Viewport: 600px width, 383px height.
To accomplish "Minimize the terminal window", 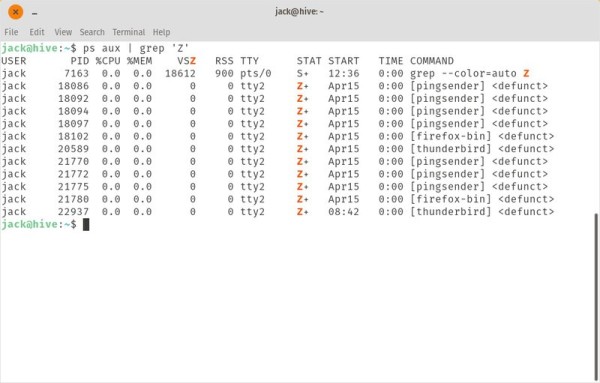I will pos(34,14).
